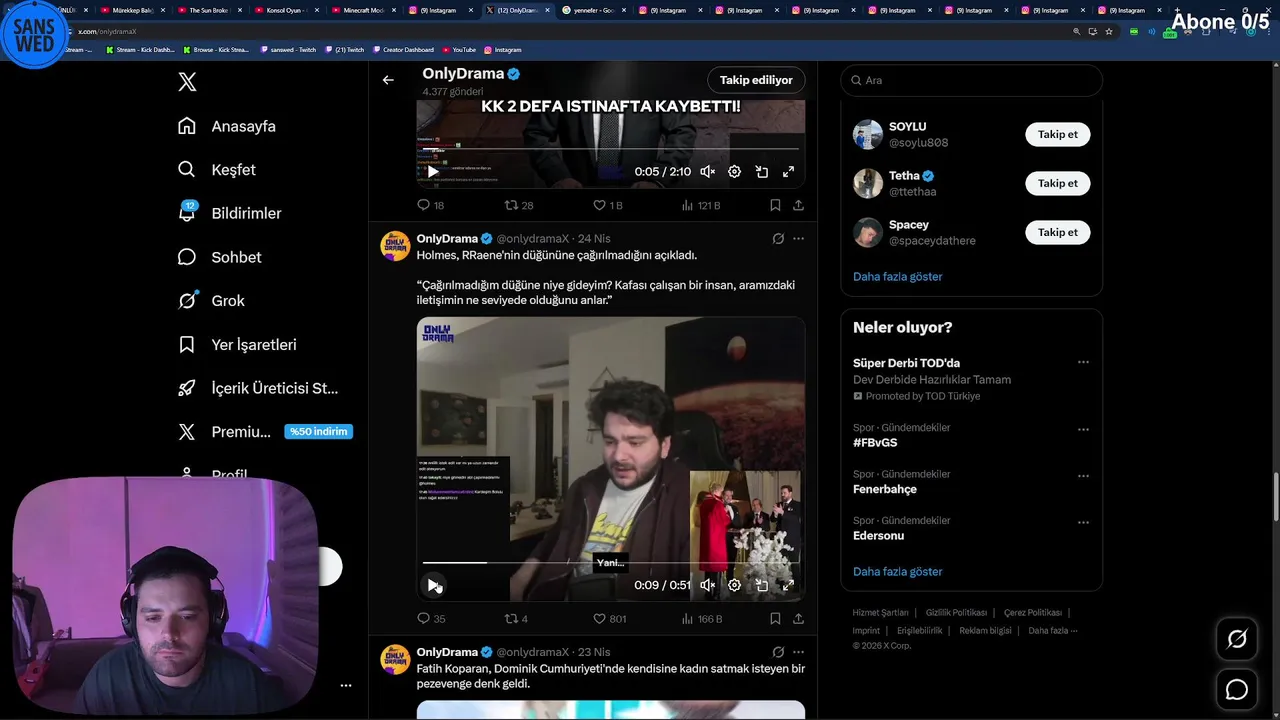This screenshot has width=1280, height=720.
Task: Open the floating chat bubble button
Action: (x=1237, y=690)
